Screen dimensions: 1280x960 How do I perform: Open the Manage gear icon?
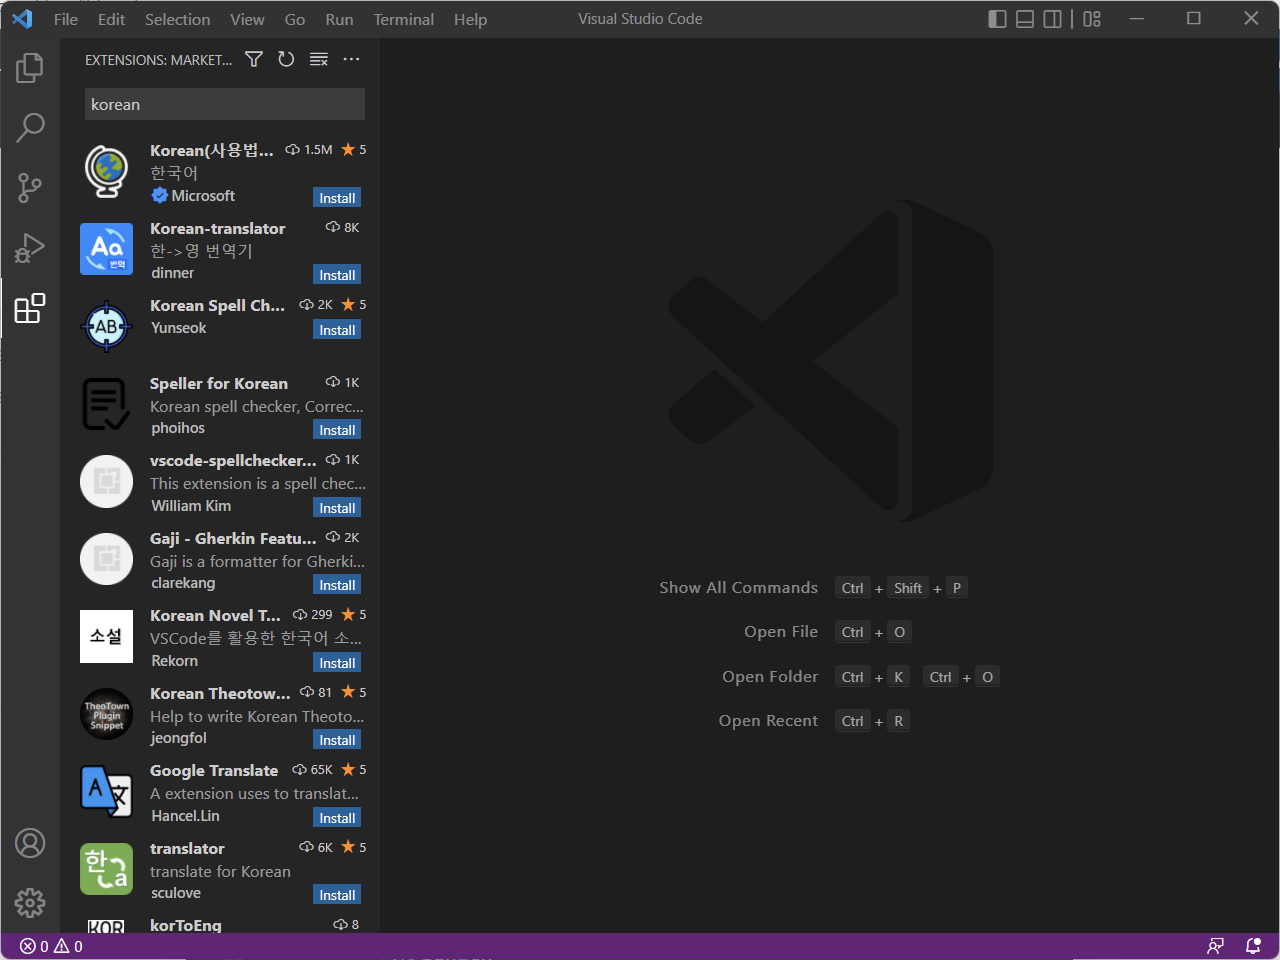[x=30, y=903]
